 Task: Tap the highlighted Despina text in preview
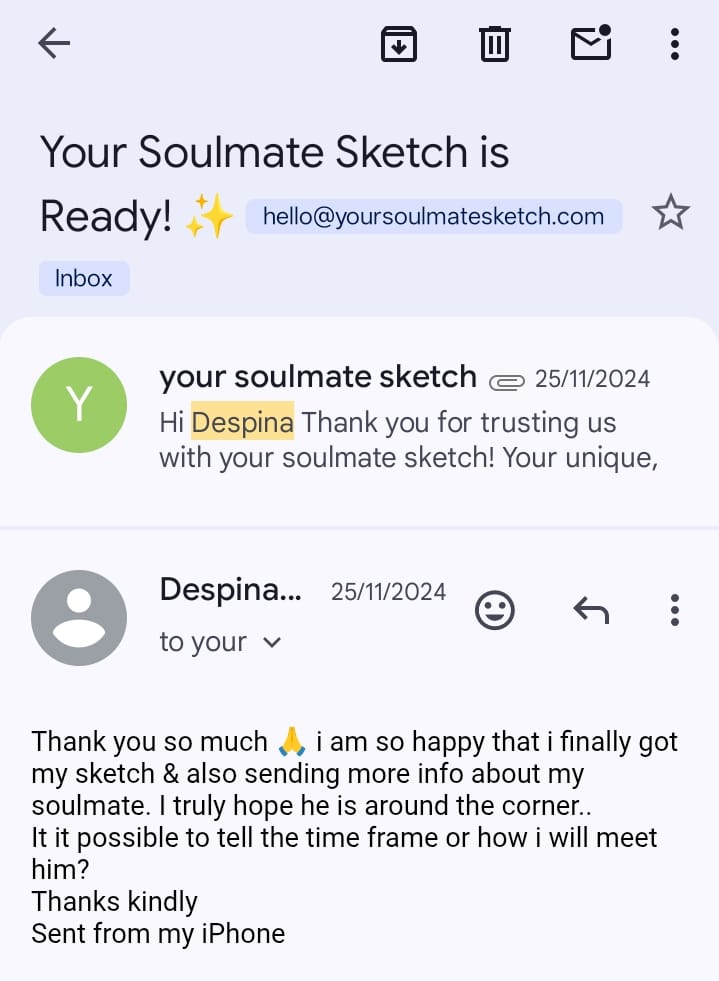click(x=242, y=422)
